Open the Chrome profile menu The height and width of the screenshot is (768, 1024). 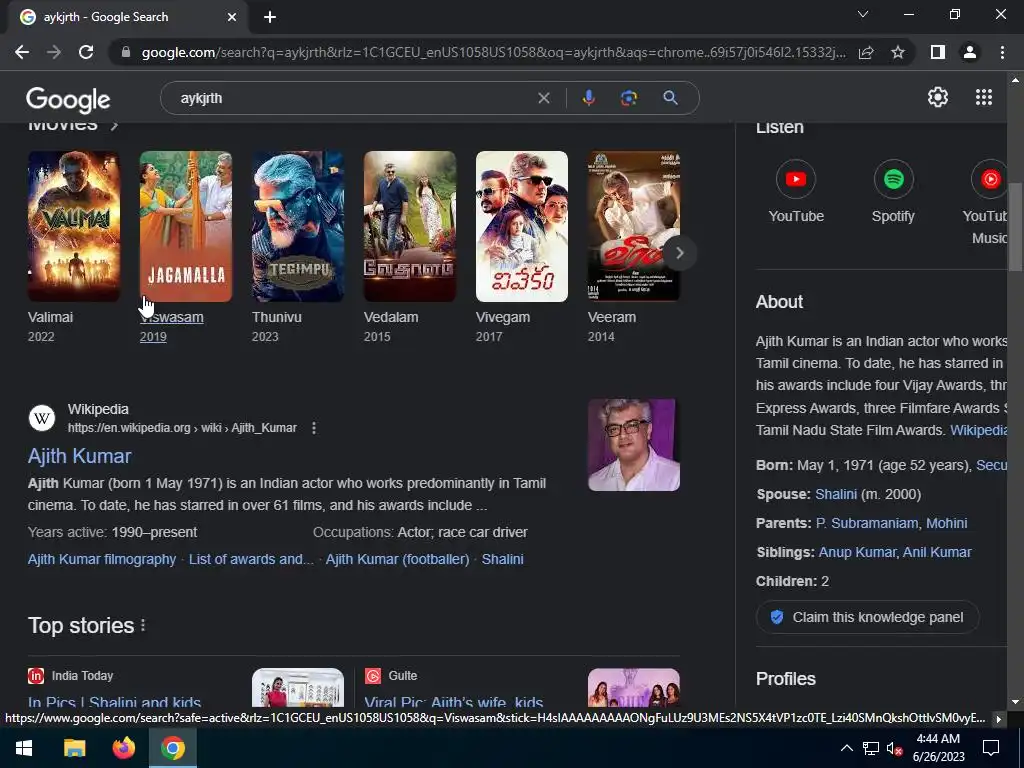click(x=970, y=52)
